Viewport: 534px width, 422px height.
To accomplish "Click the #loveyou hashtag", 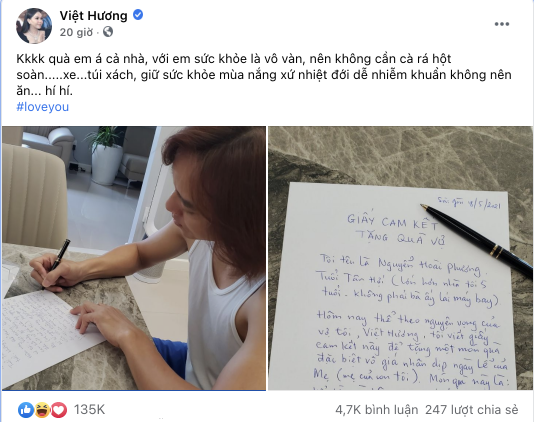I will 43,107.
